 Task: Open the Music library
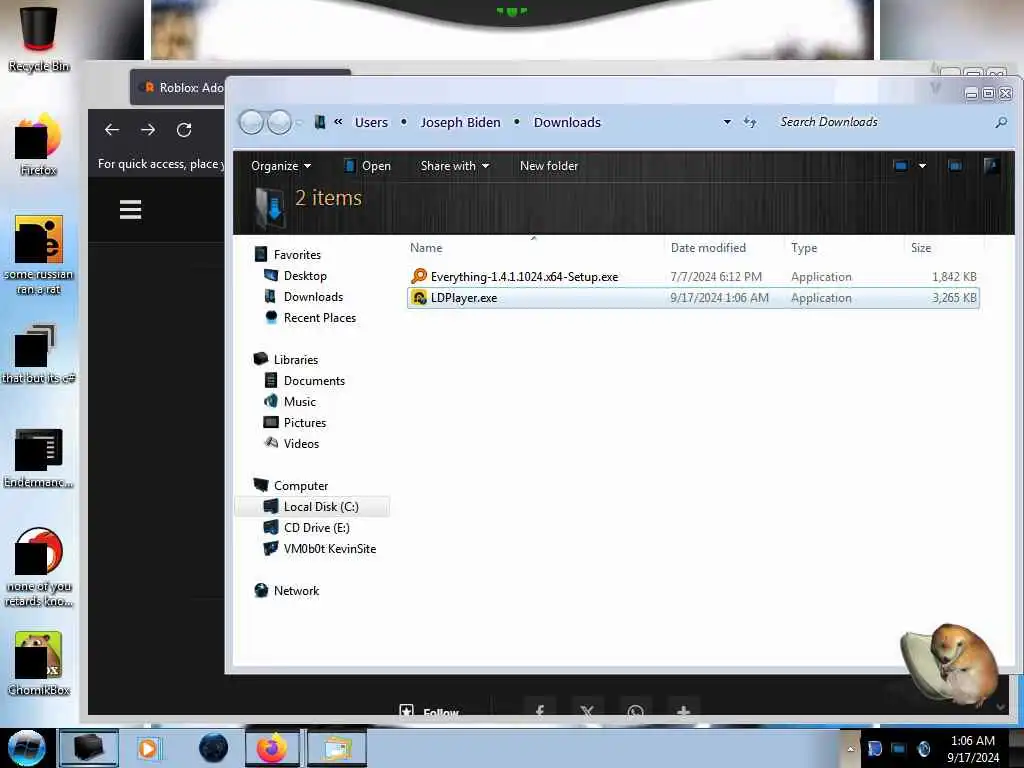tap(299, 402)
